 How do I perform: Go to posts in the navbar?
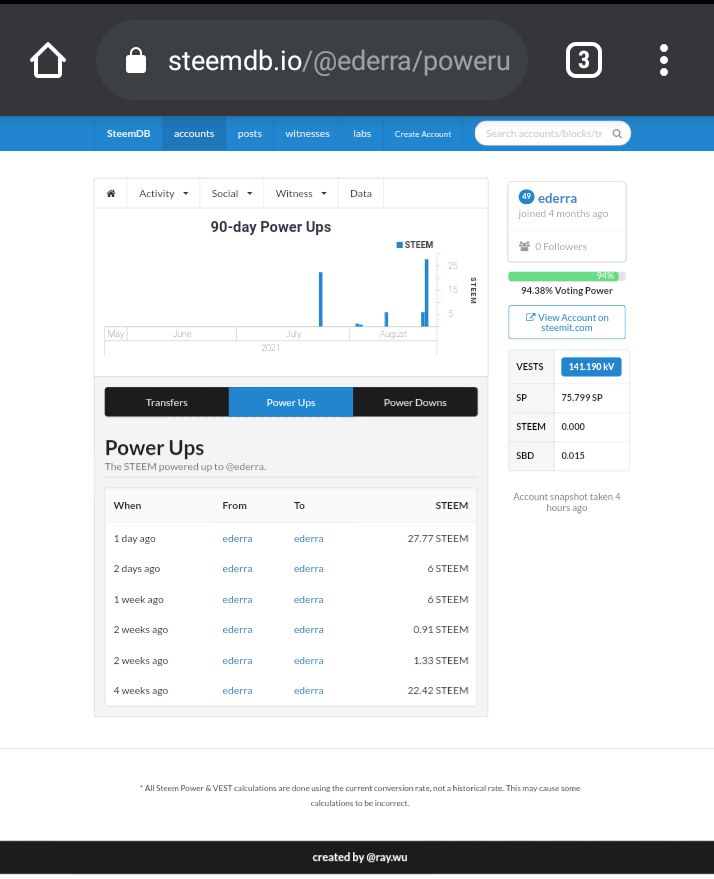coord(249,133)
